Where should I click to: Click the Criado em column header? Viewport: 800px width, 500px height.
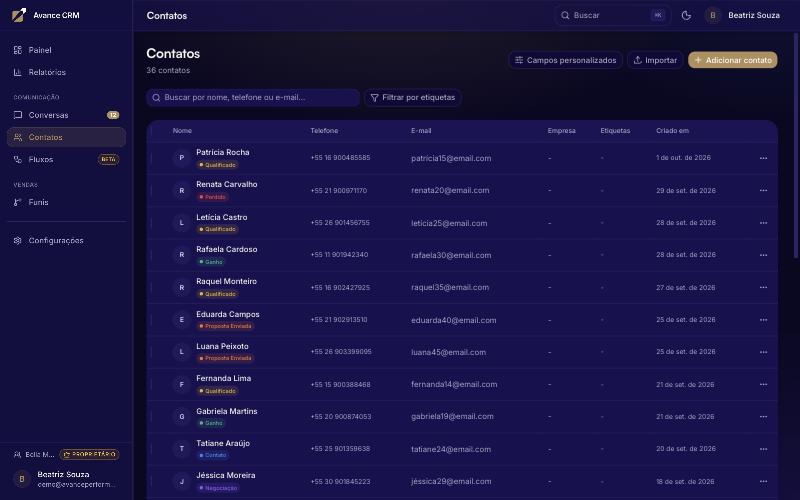(672, 131)
